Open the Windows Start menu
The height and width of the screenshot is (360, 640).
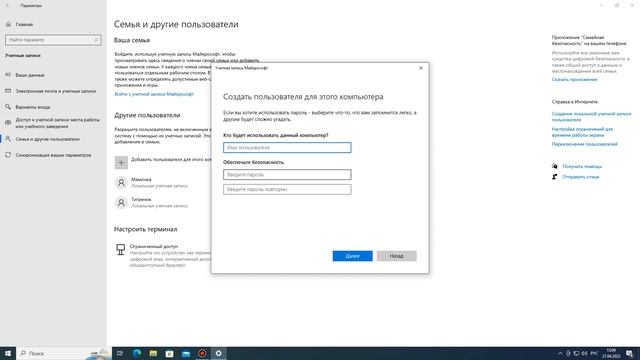(8, 353)
